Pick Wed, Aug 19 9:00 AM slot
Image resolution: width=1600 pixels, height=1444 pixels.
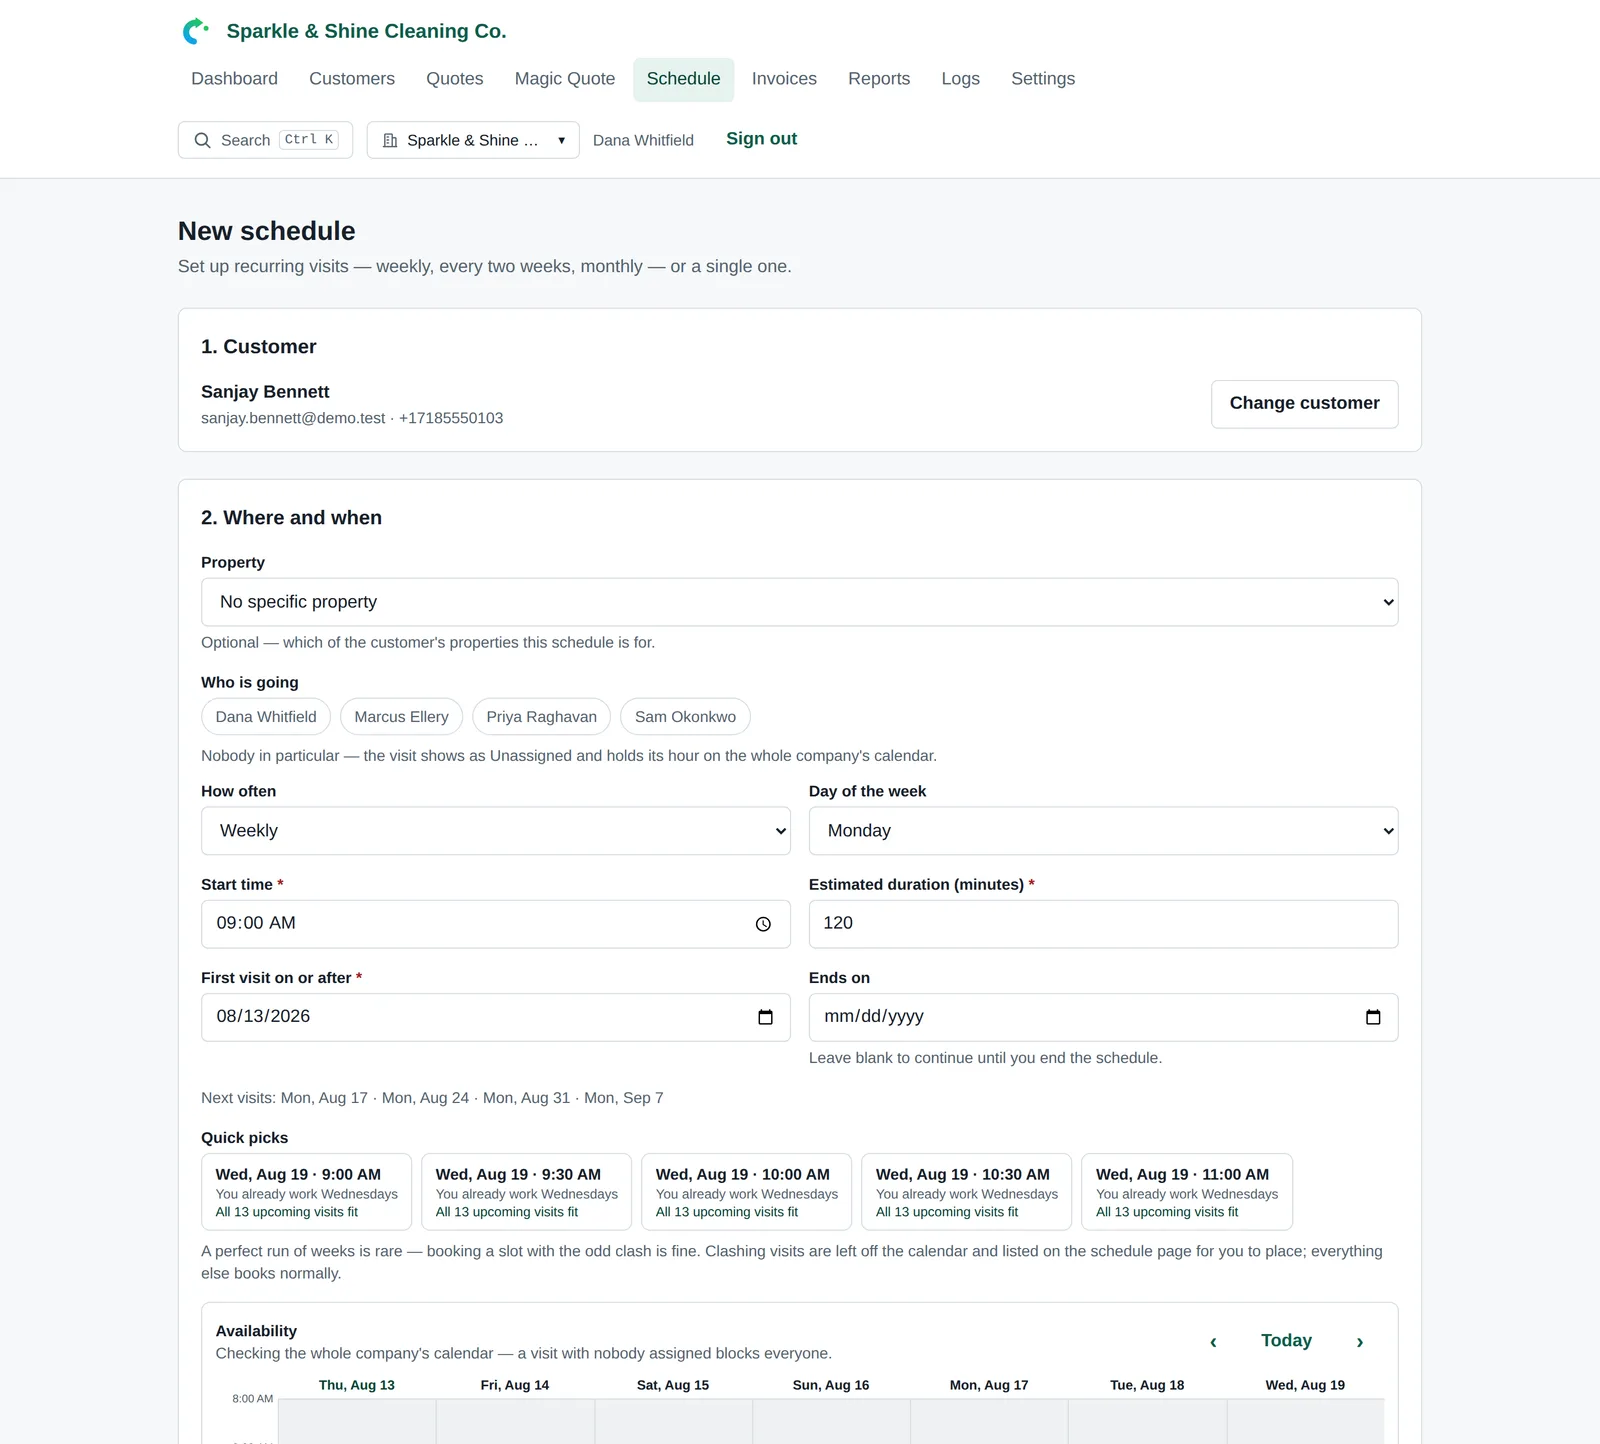(306, 1192)
